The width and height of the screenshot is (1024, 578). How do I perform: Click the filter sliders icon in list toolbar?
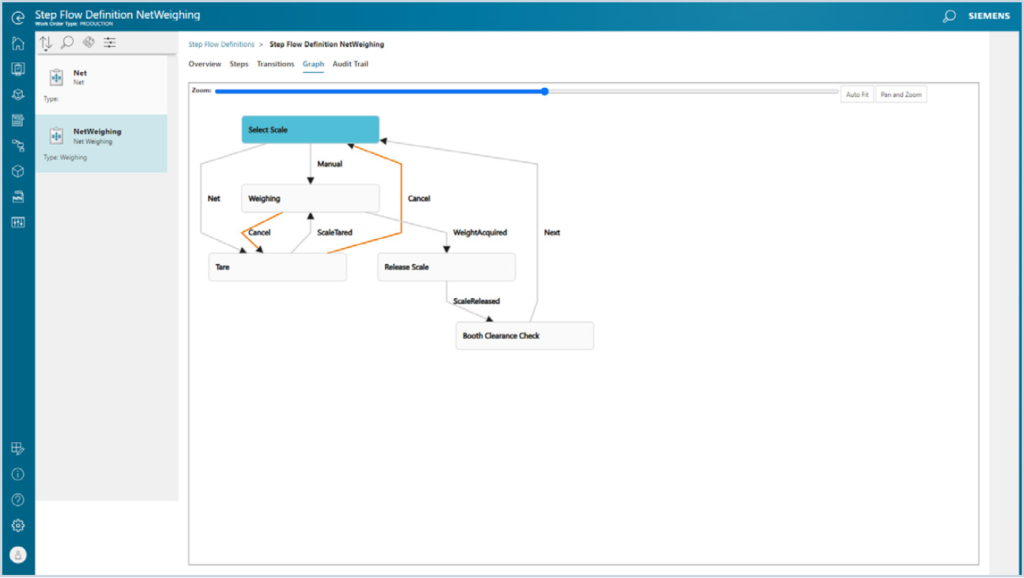pyautogui.click(x=110, y=42)
